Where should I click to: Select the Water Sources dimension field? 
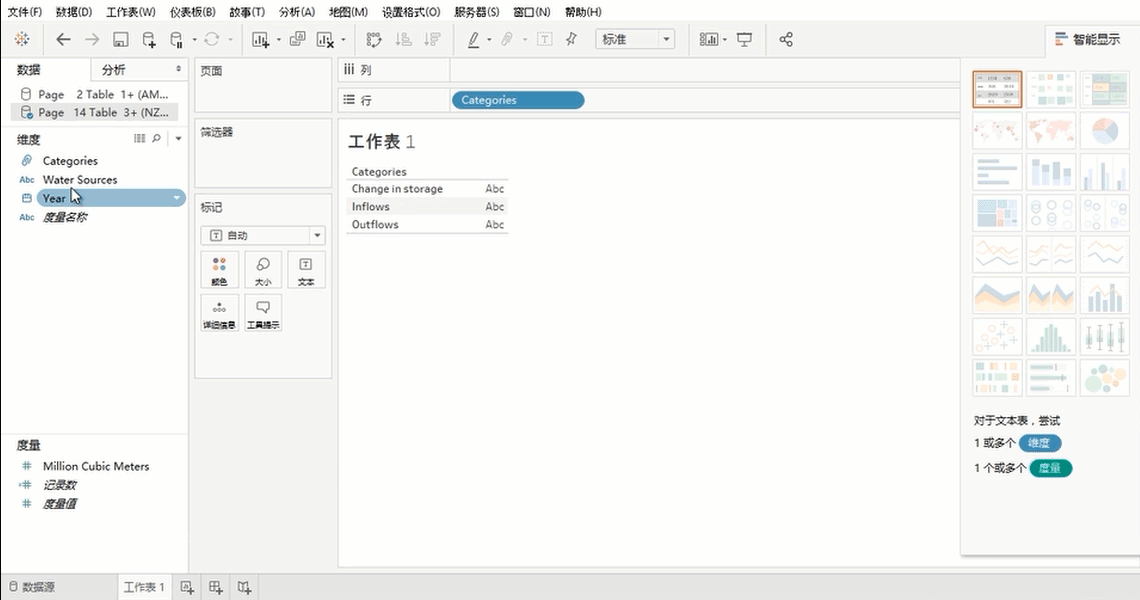click(x=80, y=180)
